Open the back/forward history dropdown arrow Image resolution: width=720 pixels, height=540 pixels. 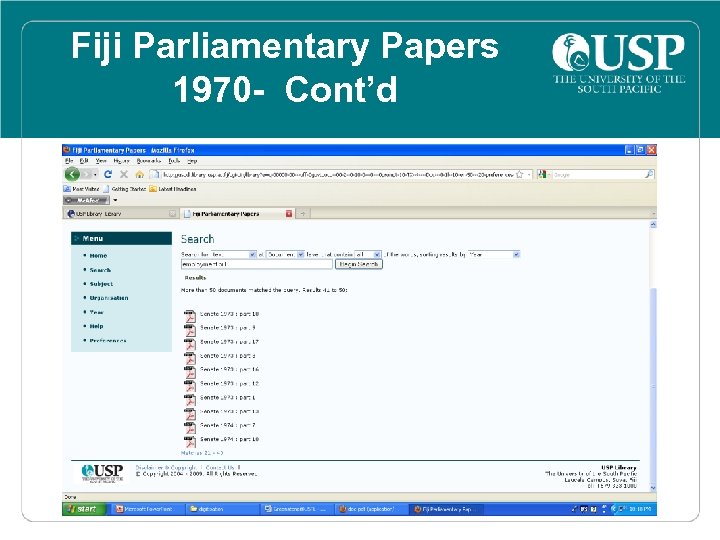[x=96, y=174]
